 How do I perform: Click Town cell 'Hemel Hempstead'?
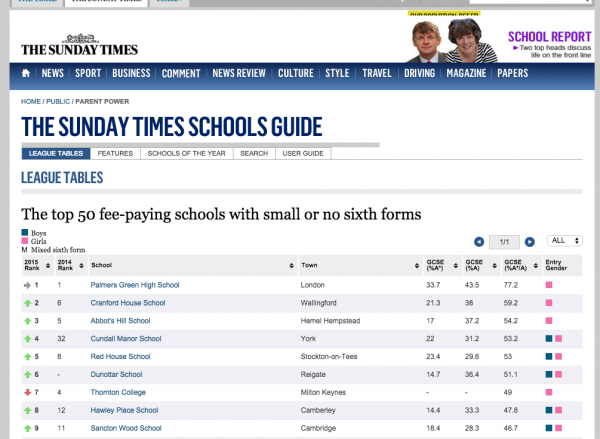[330, 321]
